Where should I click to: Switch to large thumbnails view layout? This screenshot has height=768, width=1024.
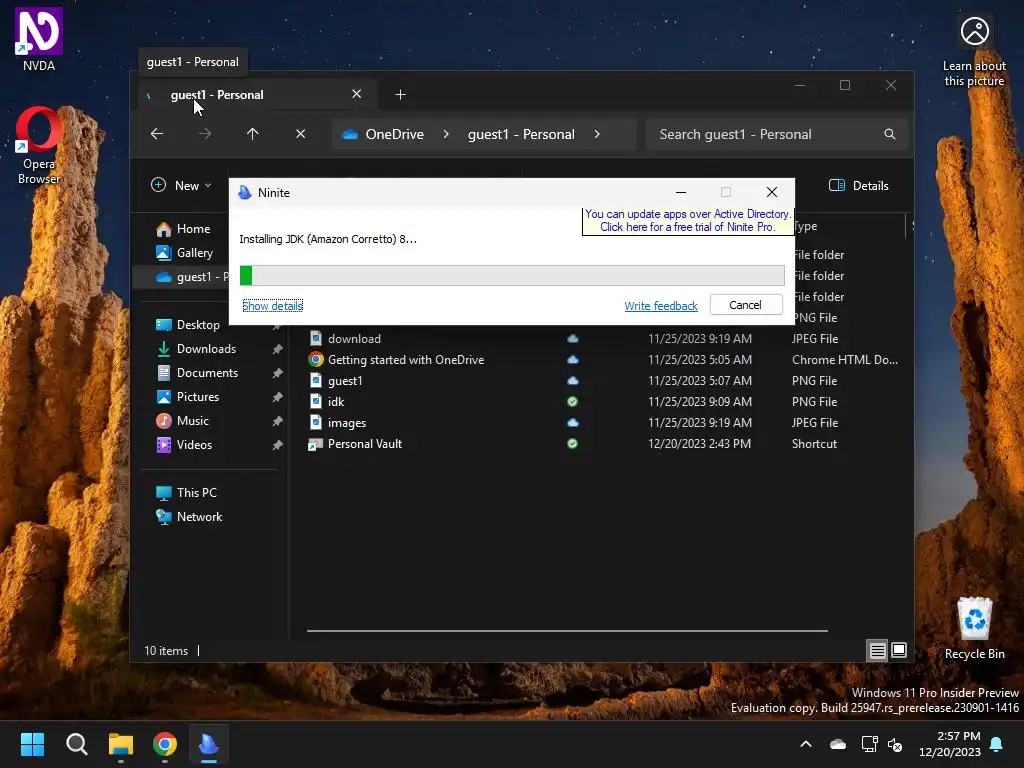pyautogui.click(x=899, y=650)
